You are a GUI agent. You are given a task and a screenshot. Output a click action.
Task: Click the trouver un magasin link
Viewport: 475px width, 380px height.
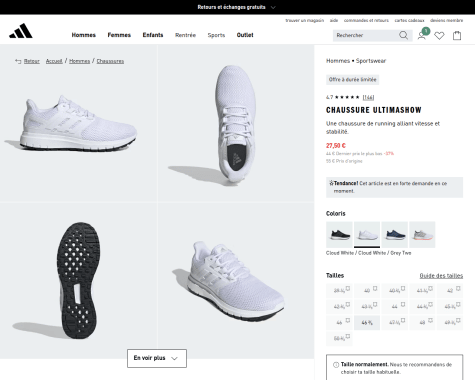point(305,20)
